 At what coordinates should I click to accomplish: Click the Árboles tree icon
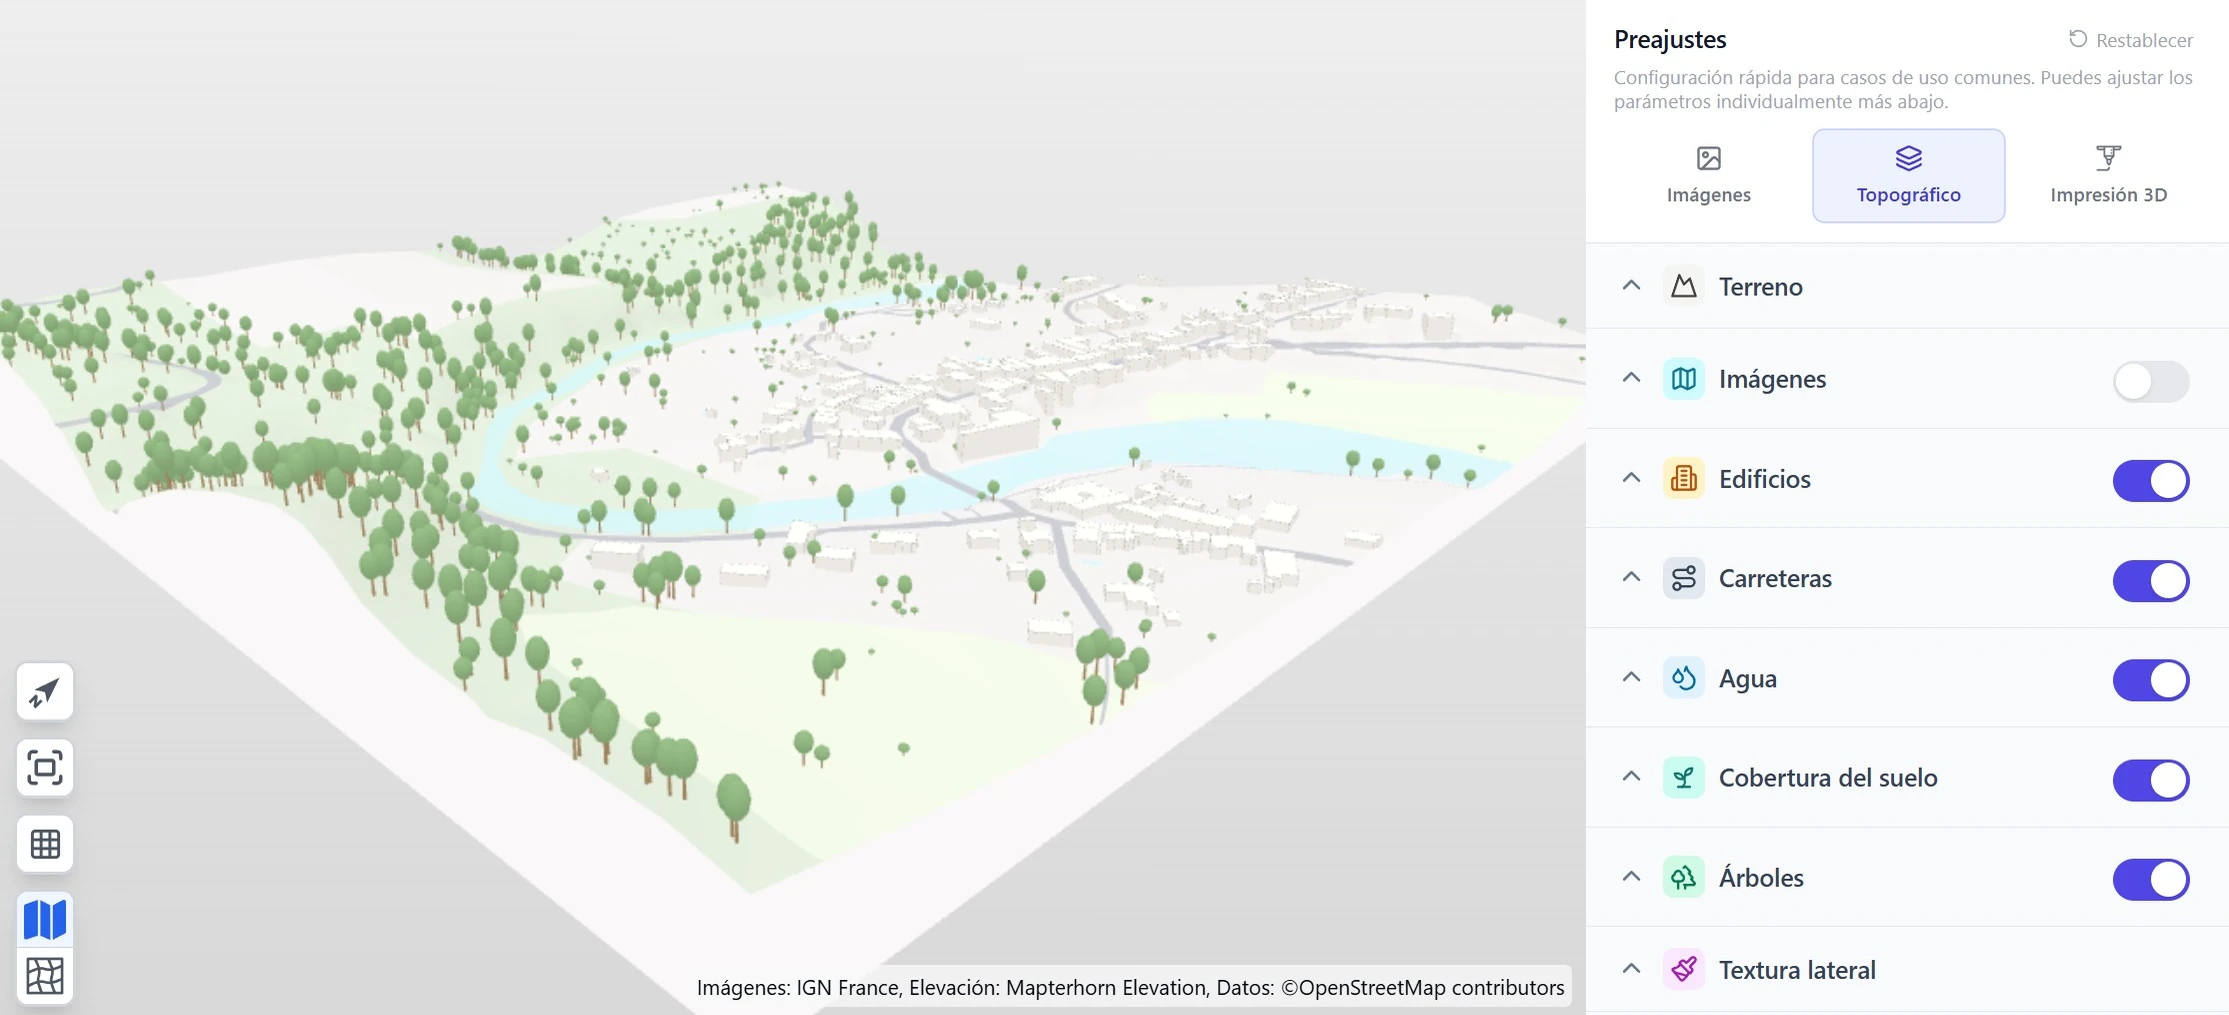coord(1684,877)
